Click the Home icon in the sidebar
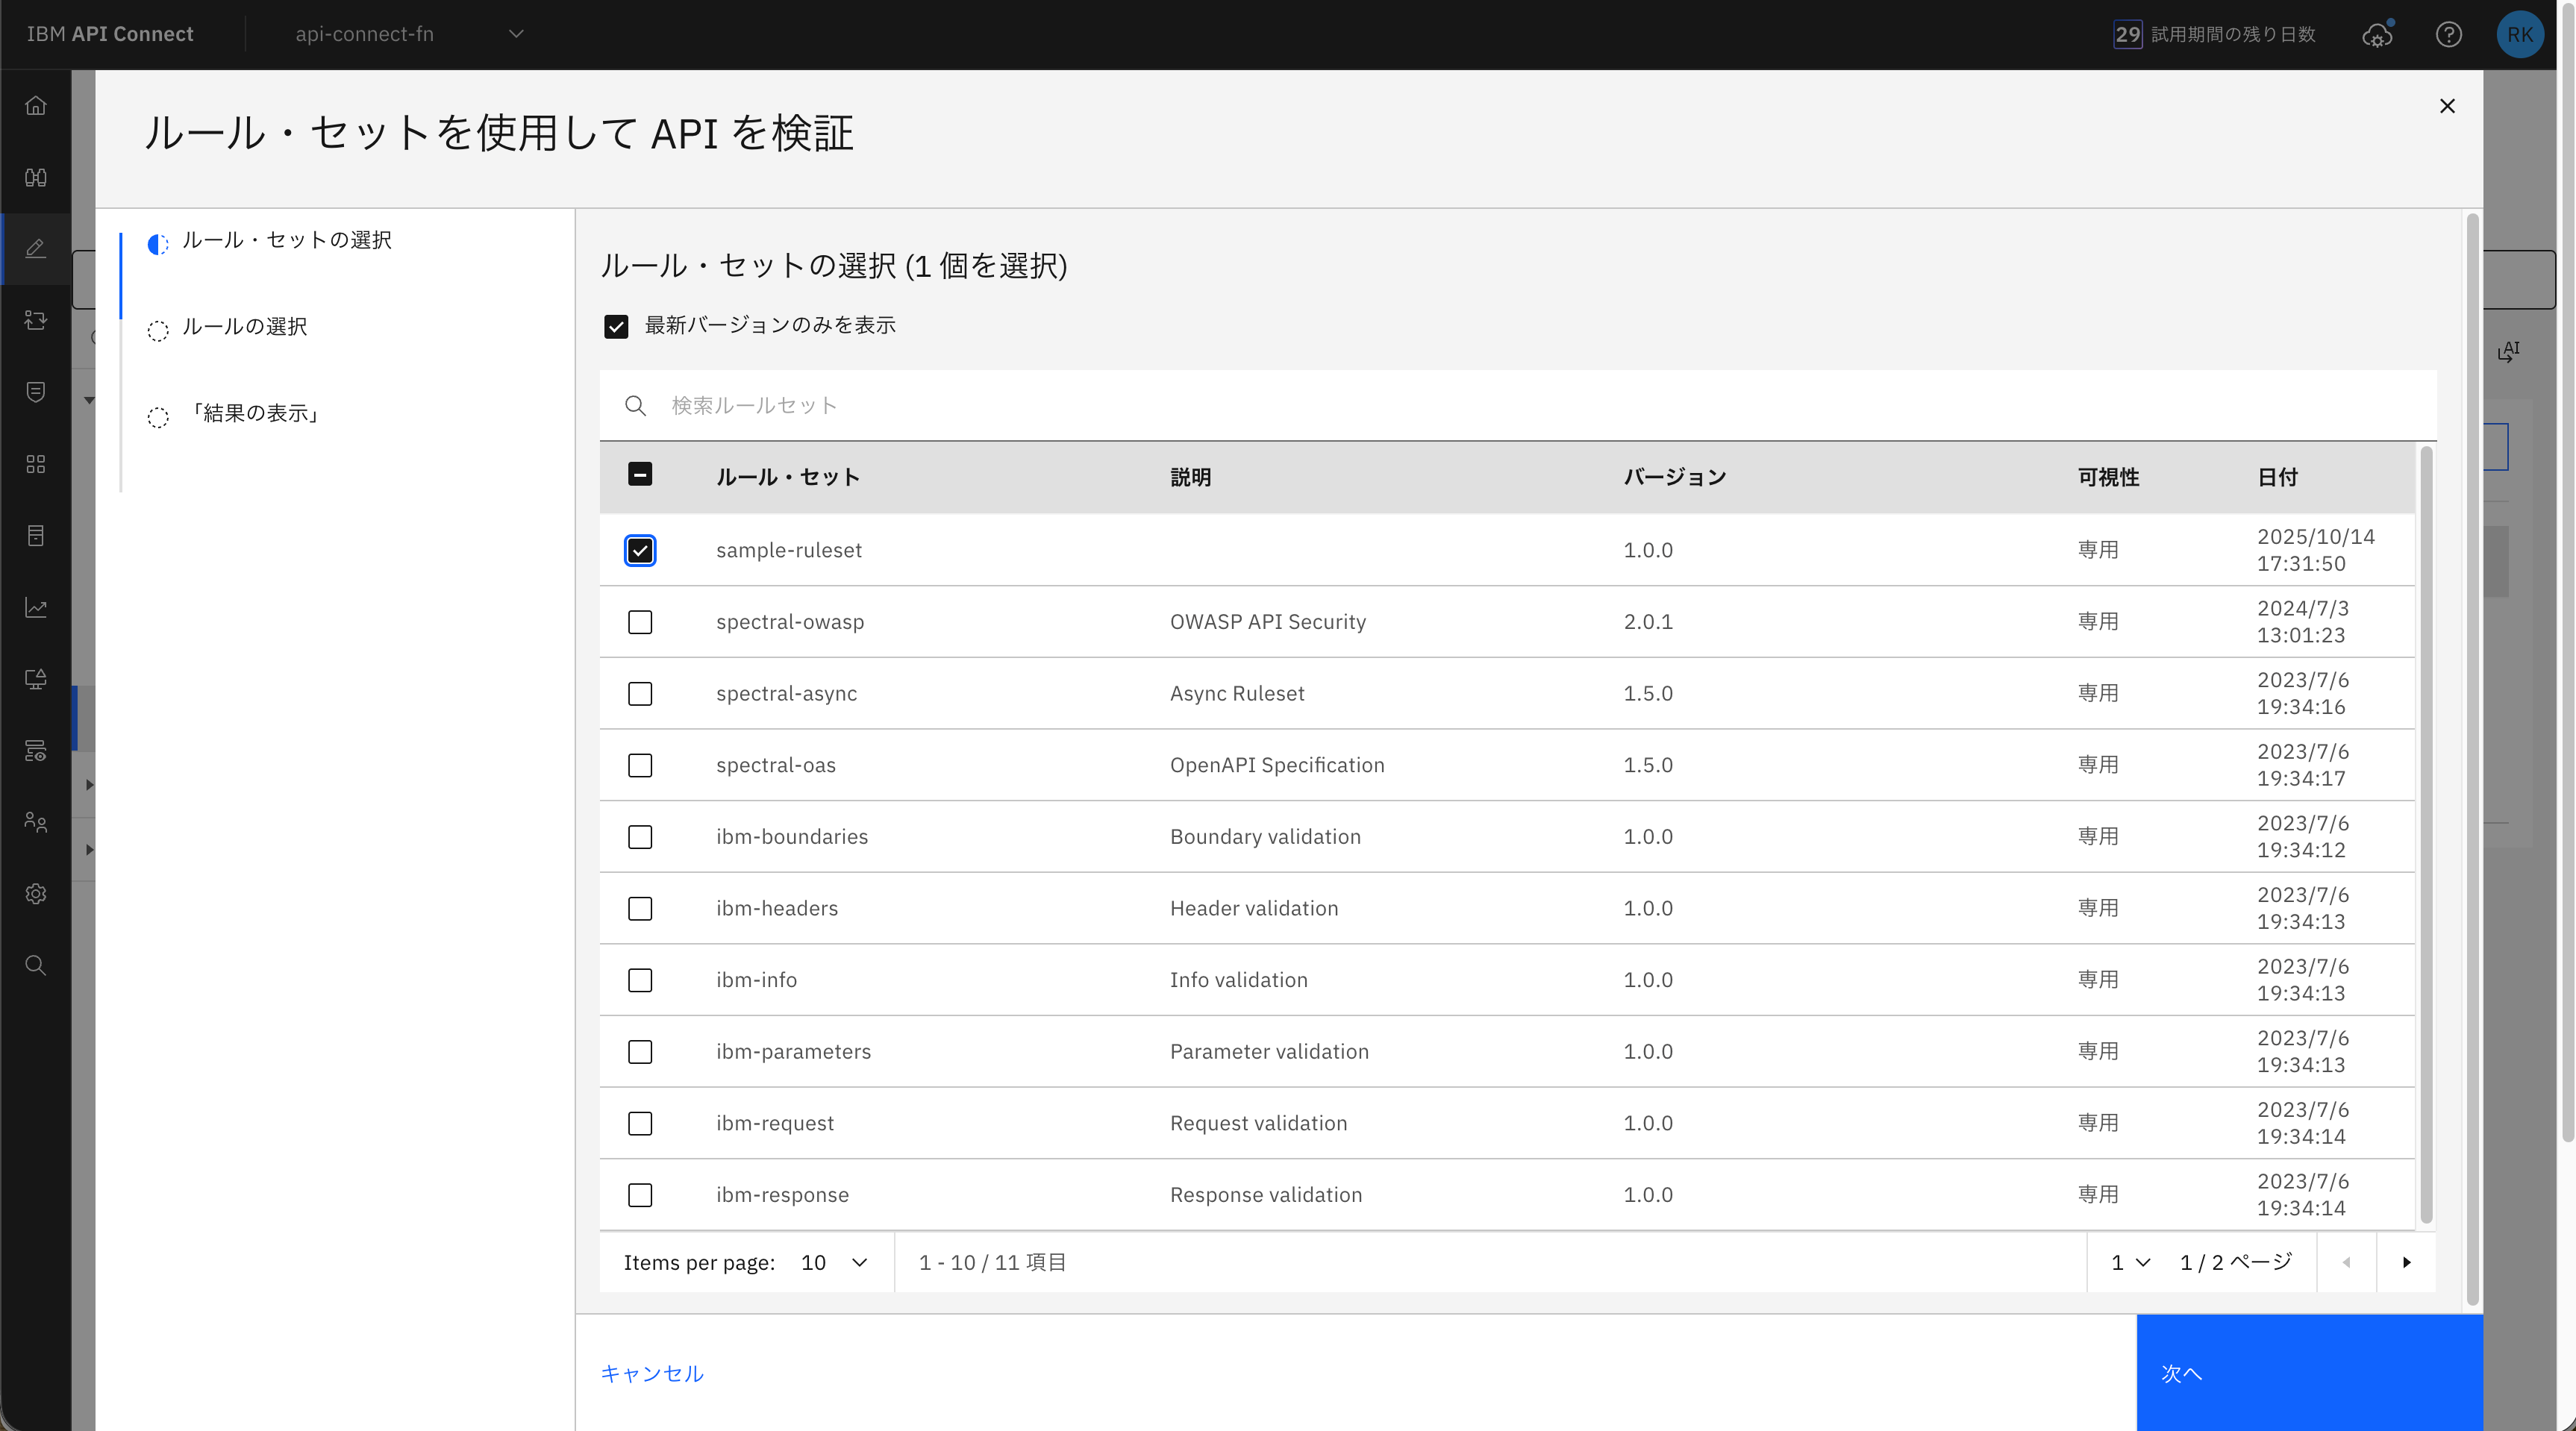 click(x=36, y=106)
